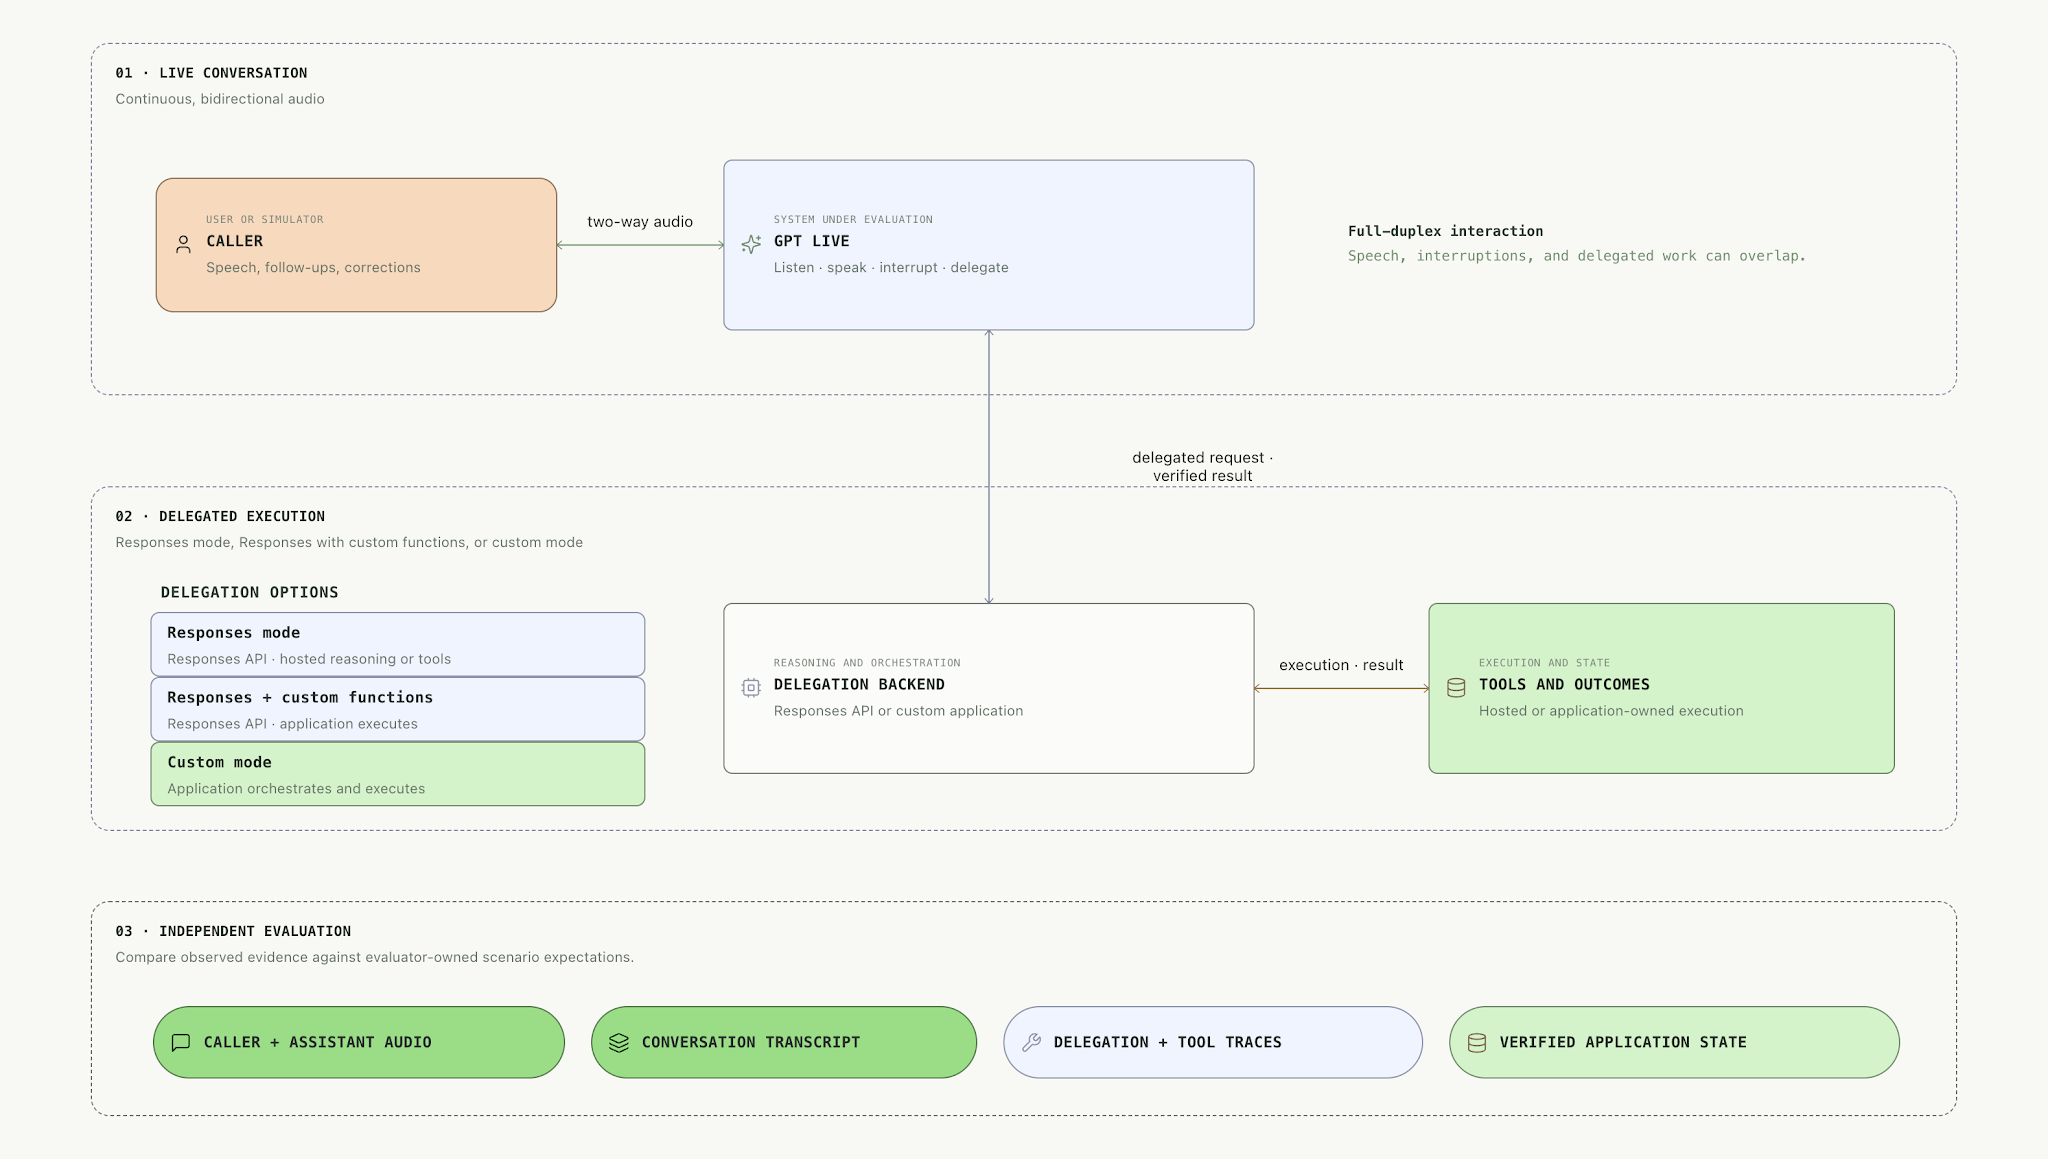Click 'SYSTEM UNDER EVALUATION' caption

coord(853,220)
